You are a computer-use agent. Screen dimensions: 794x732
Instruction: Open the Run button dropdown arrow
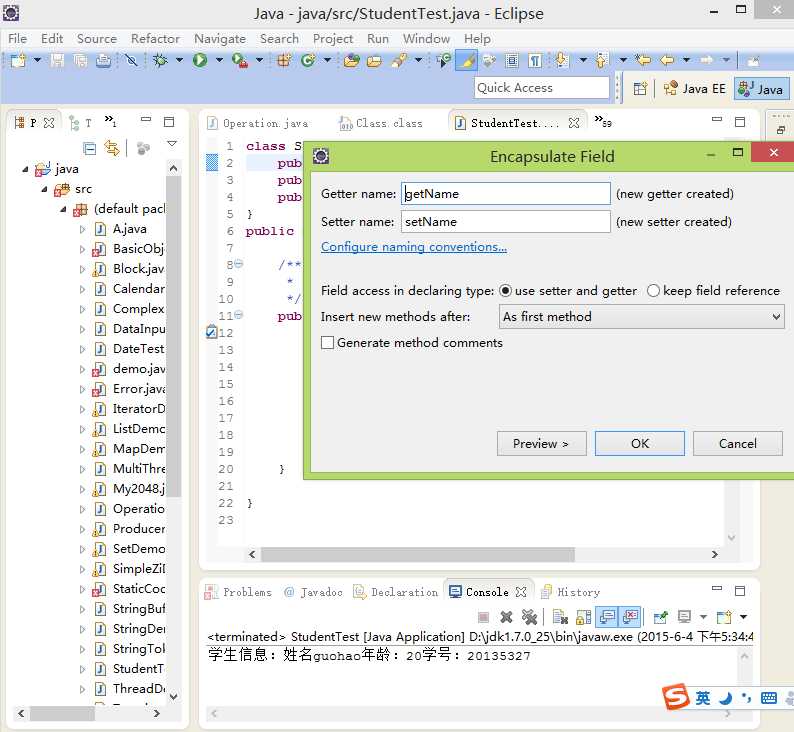(x=219, y=61)
